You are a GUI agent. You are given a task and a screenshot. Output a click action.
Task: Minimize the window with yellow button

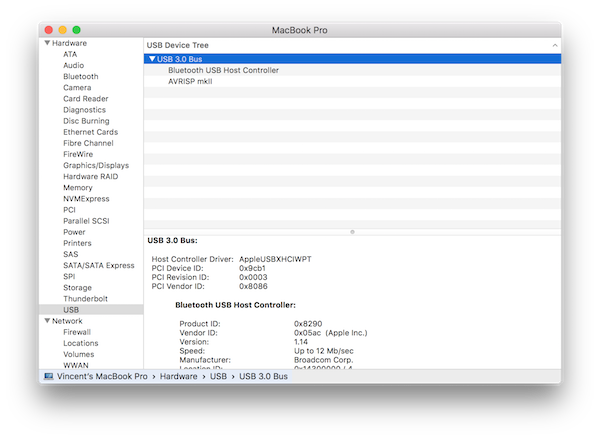63,30
